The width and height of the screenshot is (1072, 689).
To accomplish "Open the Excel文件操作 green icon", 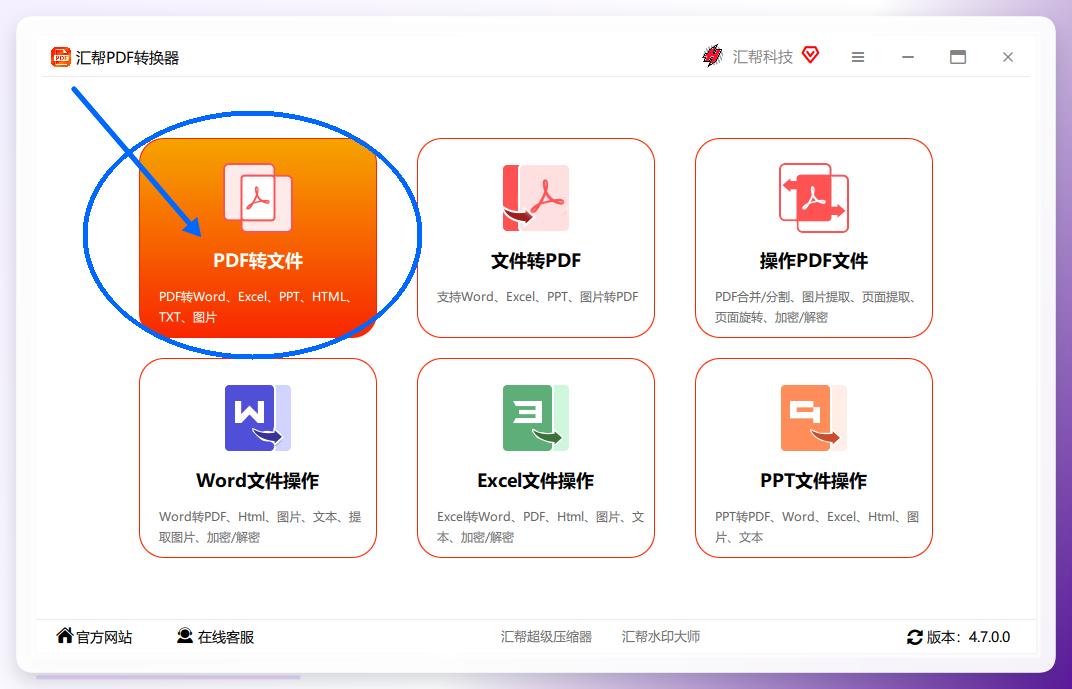I will (536, 418).
